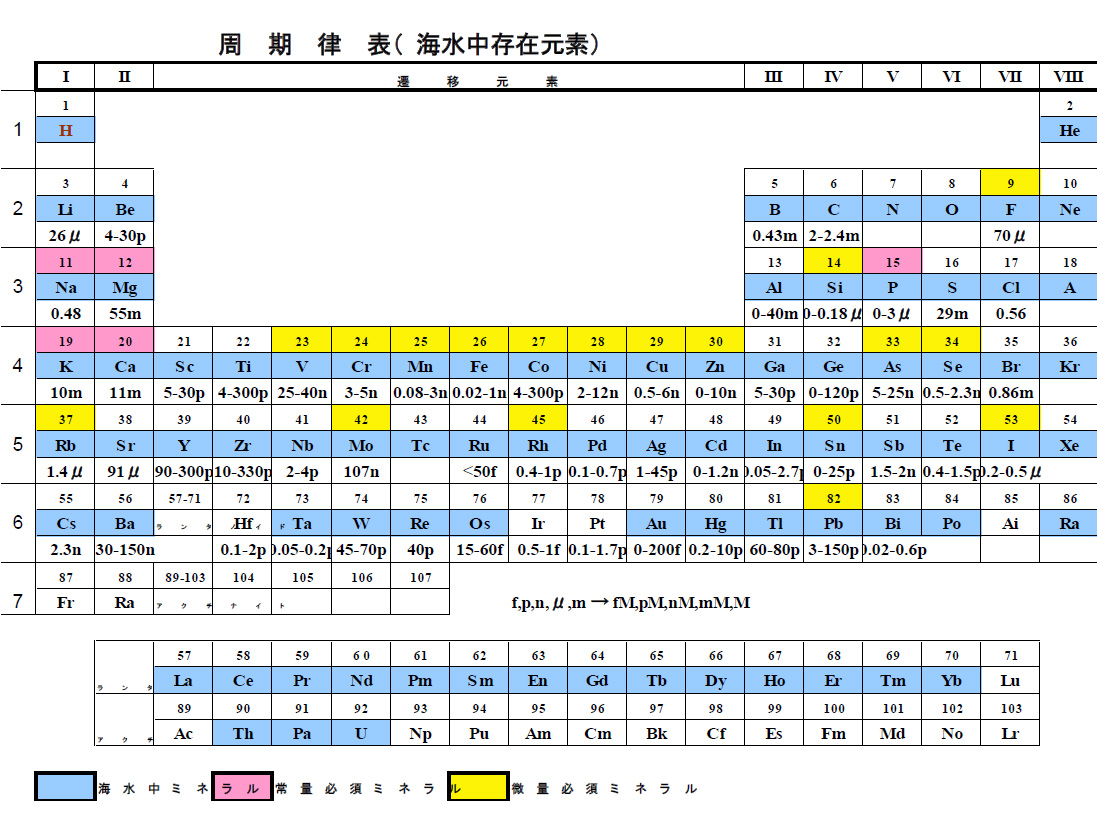
Task: Click the Li concentration value 26 μ
Action: pos(65,236)
